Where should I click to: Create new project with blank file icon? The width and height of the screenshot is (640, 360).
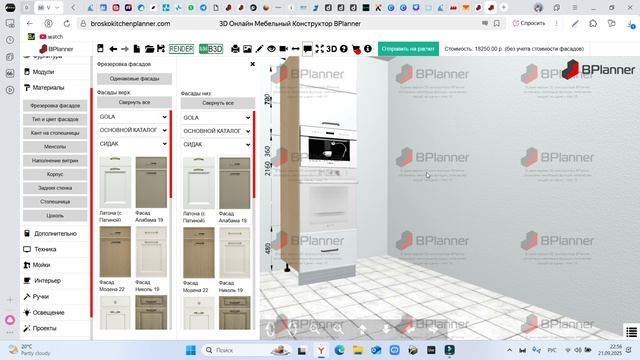click(x=137, y=49)
